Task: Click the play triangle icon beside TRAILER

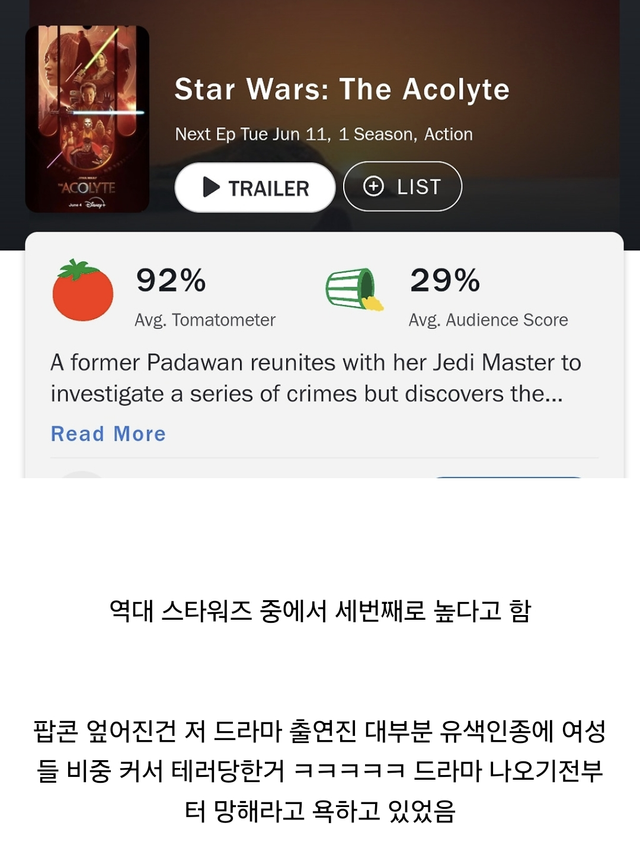Action: 210,187
